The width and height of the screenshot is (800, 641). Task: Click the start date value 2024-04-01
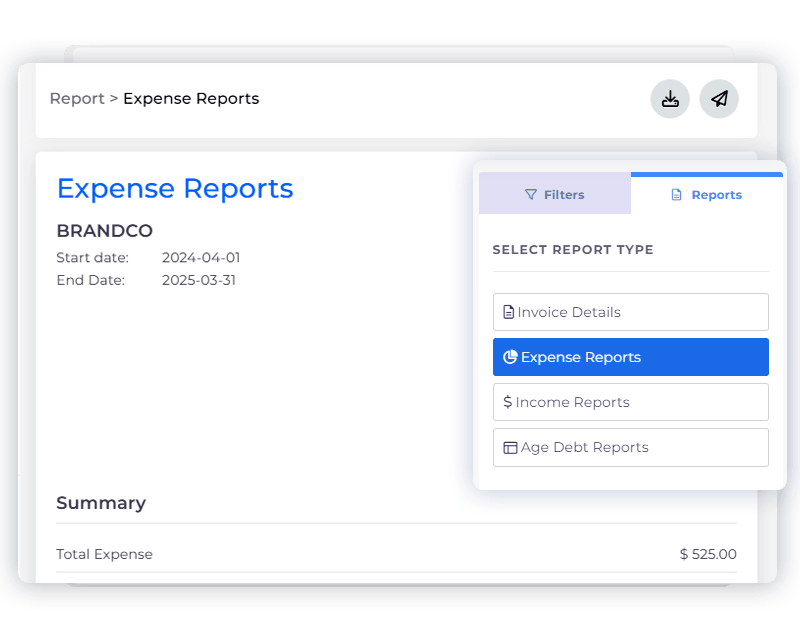(201, 258)
